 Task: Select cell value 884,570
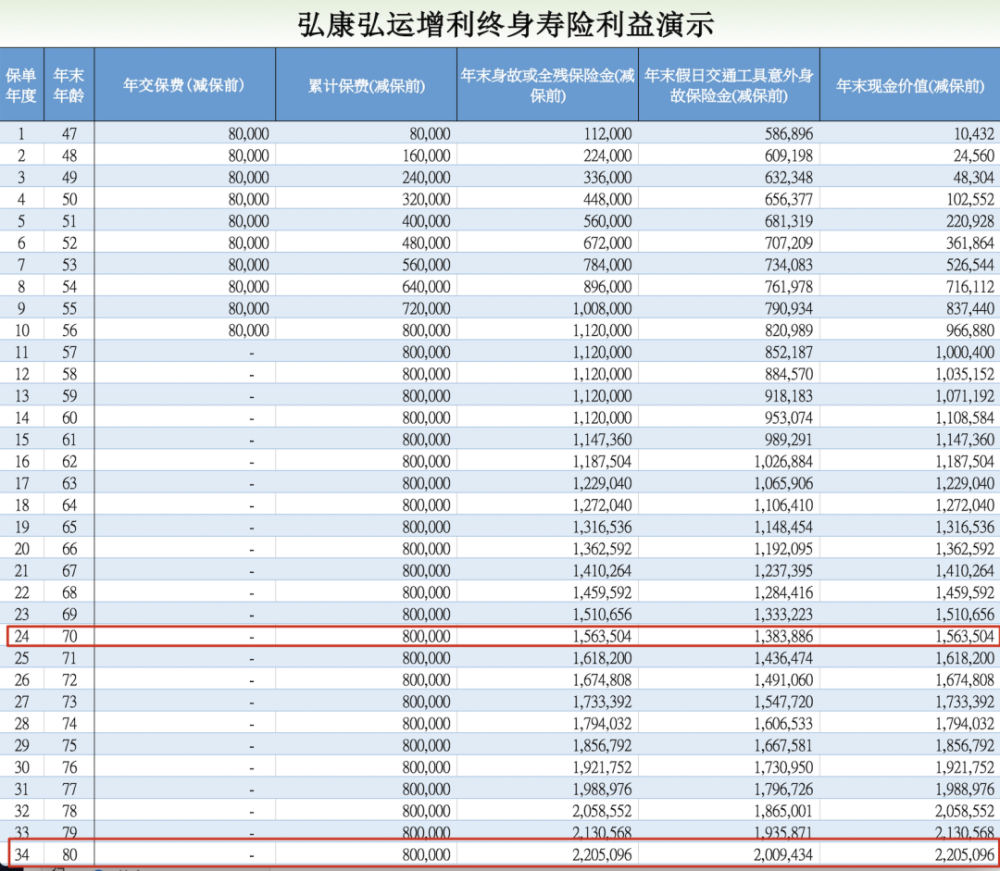tap(789, 374)
